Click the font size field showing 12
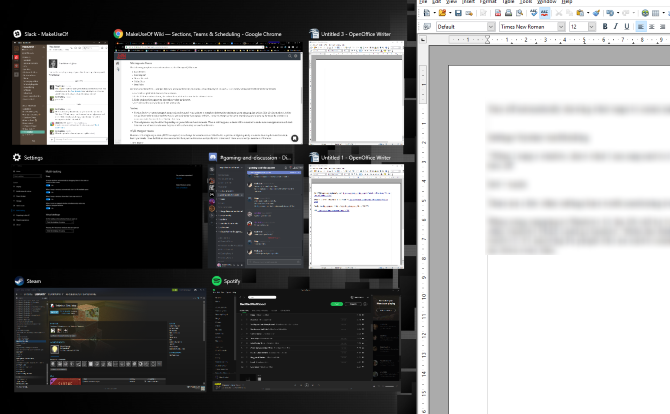Image resolution: width=670 pixels, height=414 pixels. [579, 26]
